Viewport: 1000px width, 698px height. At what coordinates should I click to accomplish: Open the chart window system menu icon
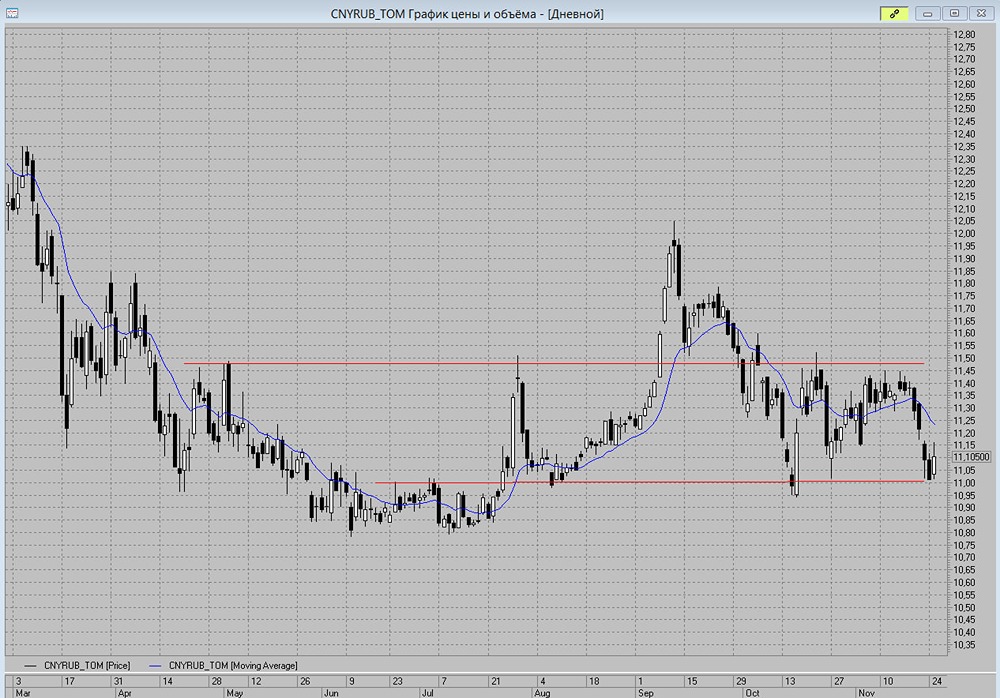[x=12, y=13]
